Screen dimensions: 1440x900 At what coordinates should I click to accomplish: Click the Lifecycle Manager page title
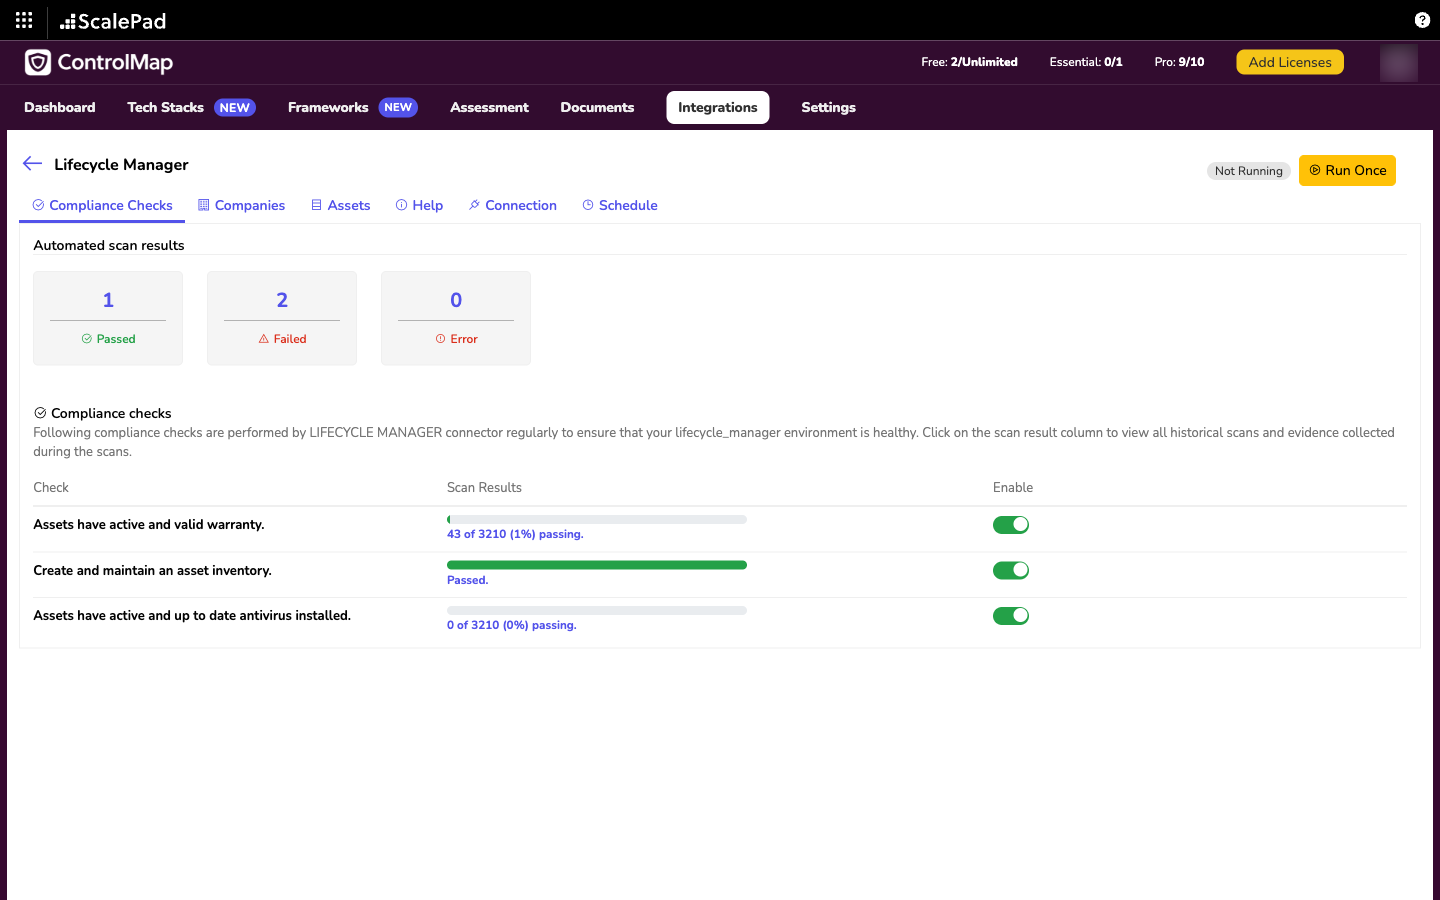tap(121, 164)
